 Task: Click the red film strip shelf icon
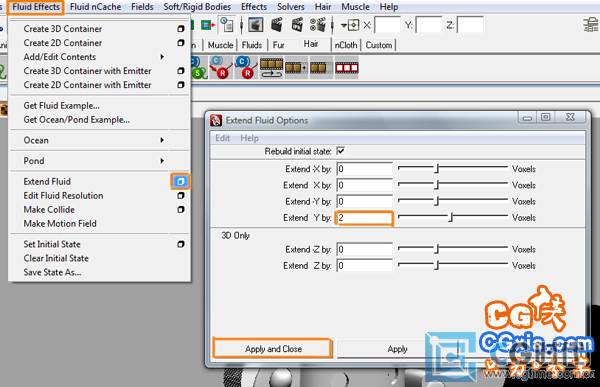pos(347,68)
